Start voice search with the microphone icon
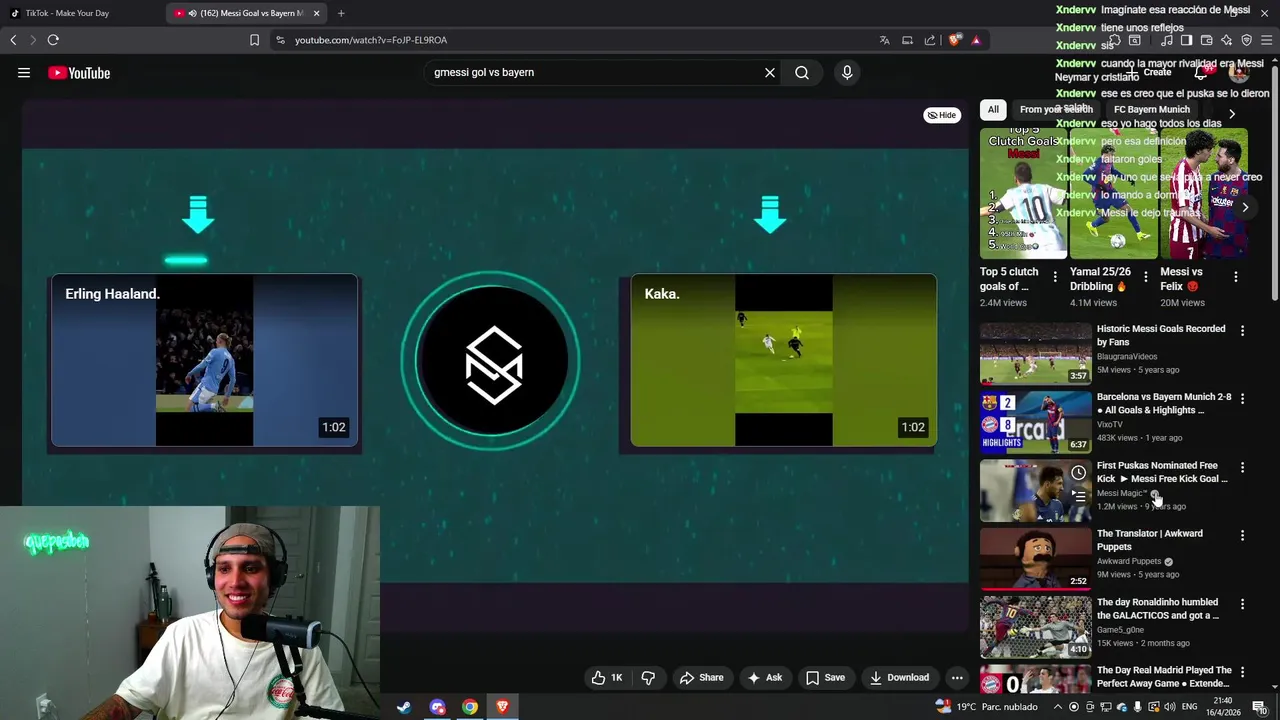The width and height of the screenshot is (1280, 720). point(847,73)
